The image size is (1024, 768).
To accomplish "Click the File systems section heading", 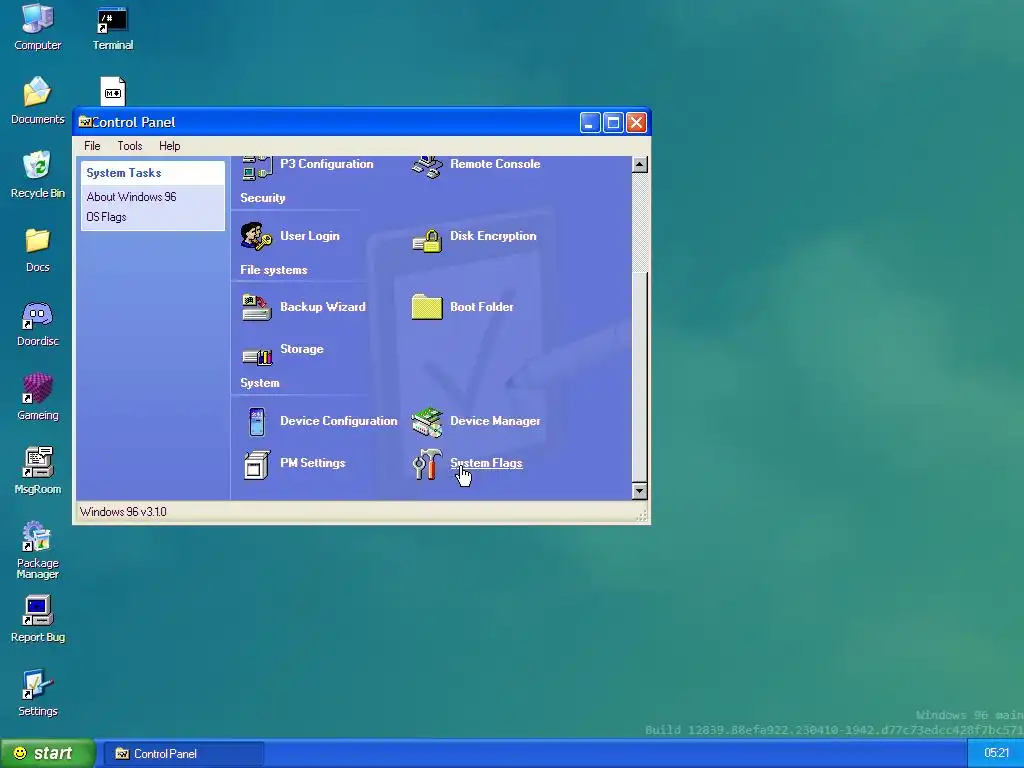I will point(274,270).
